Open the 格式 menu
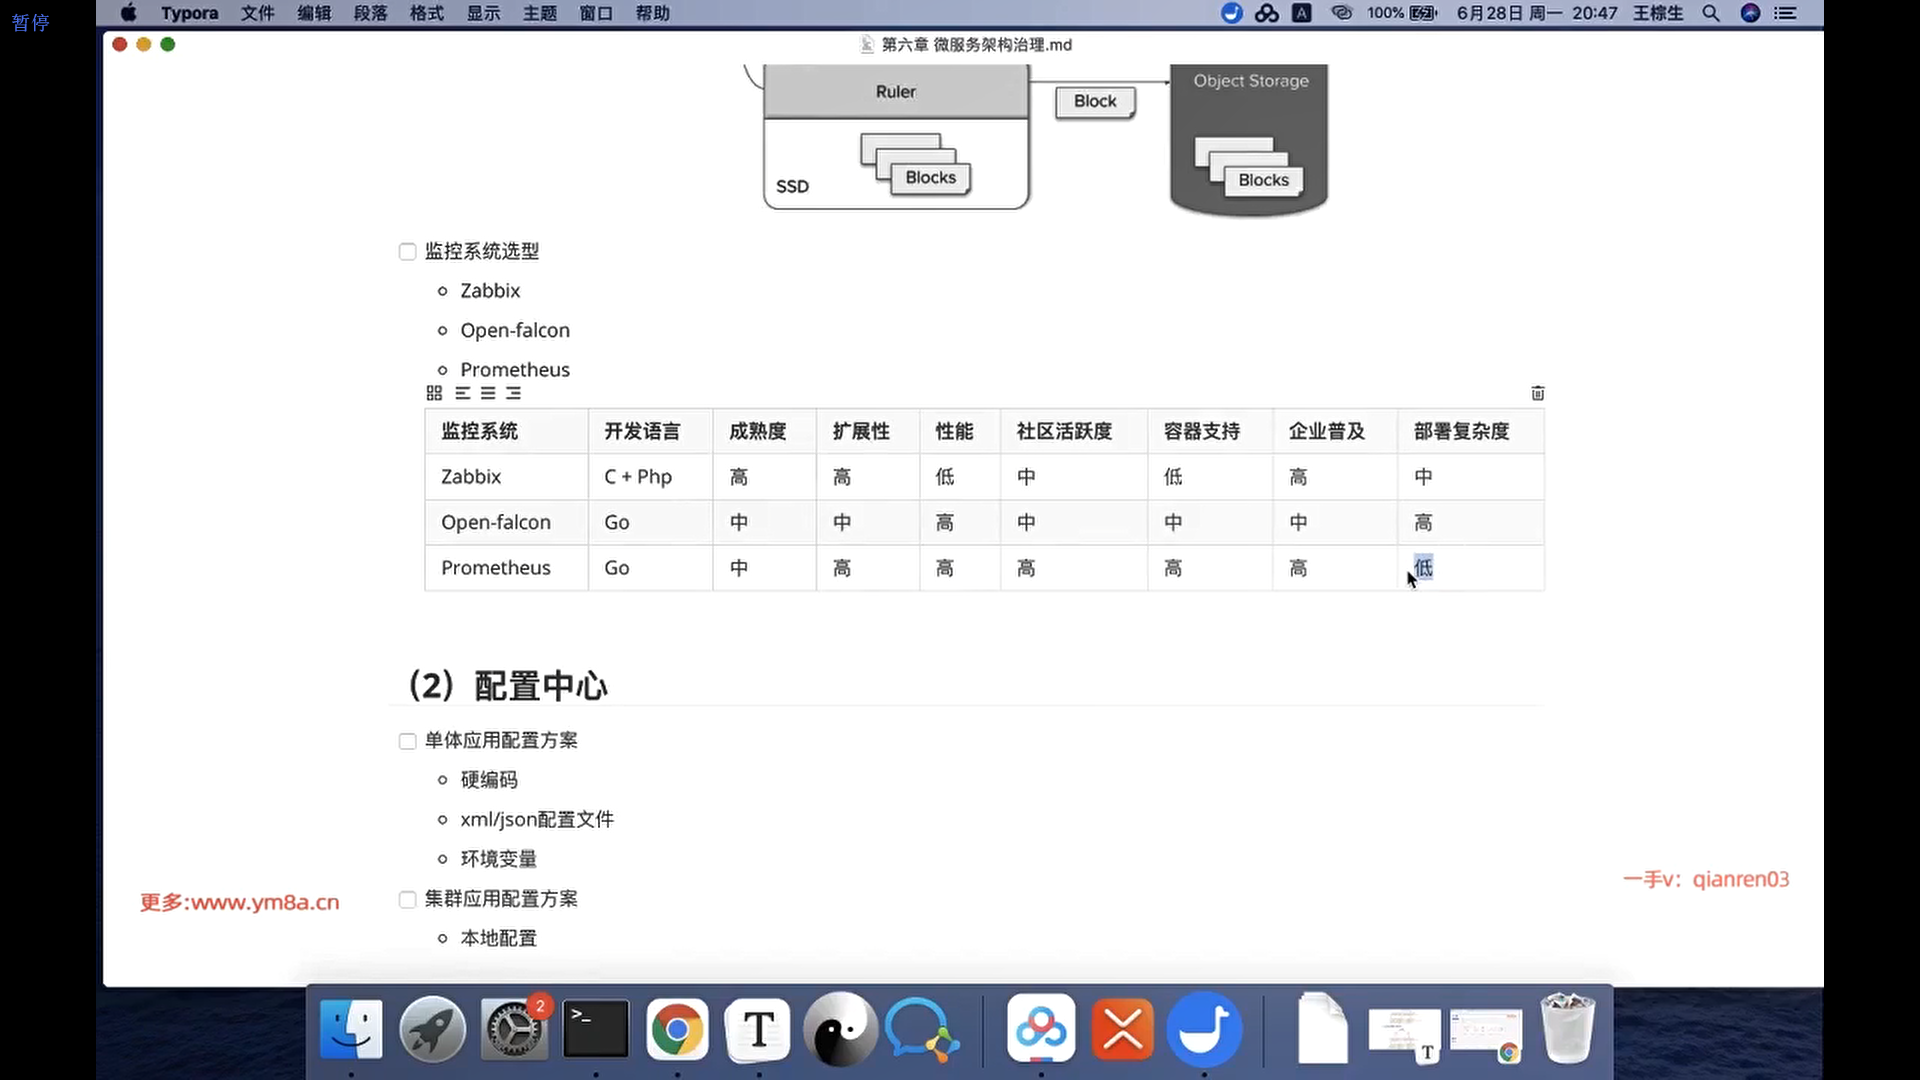 coord(427,13)
